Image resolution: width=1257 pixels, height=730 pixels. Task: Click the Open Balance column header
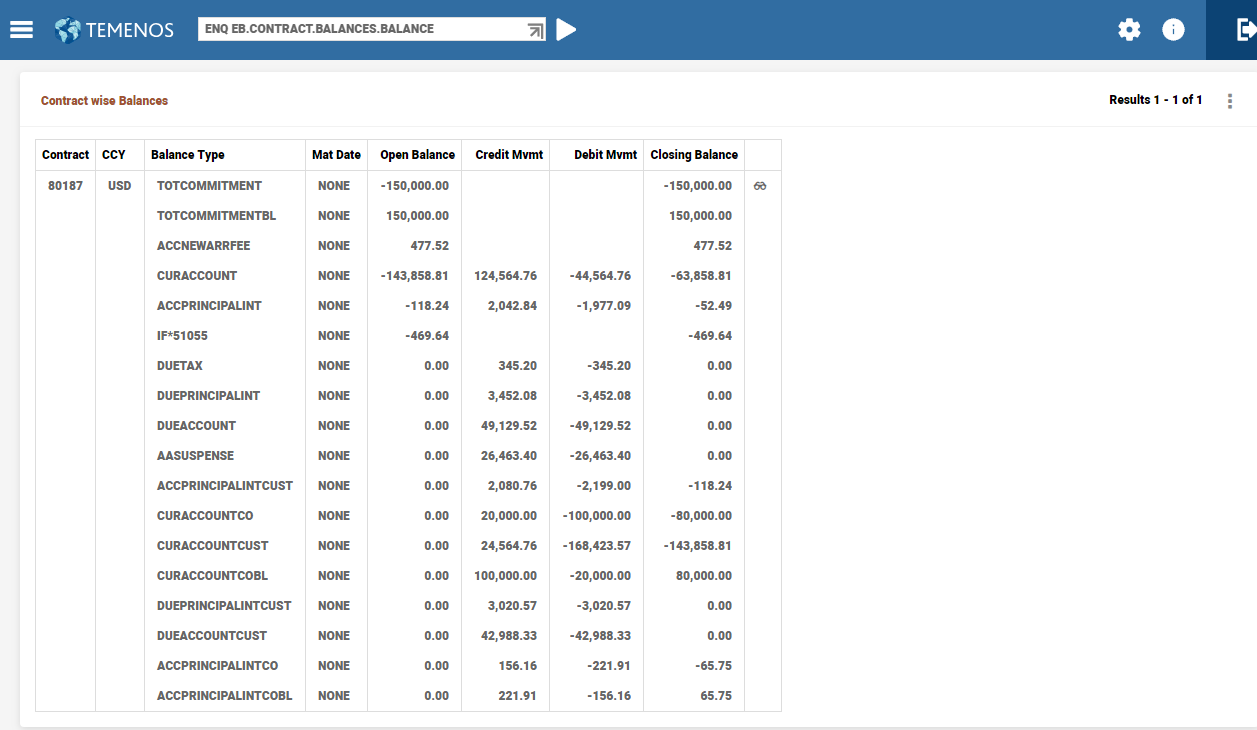click(x=417, y=155)
